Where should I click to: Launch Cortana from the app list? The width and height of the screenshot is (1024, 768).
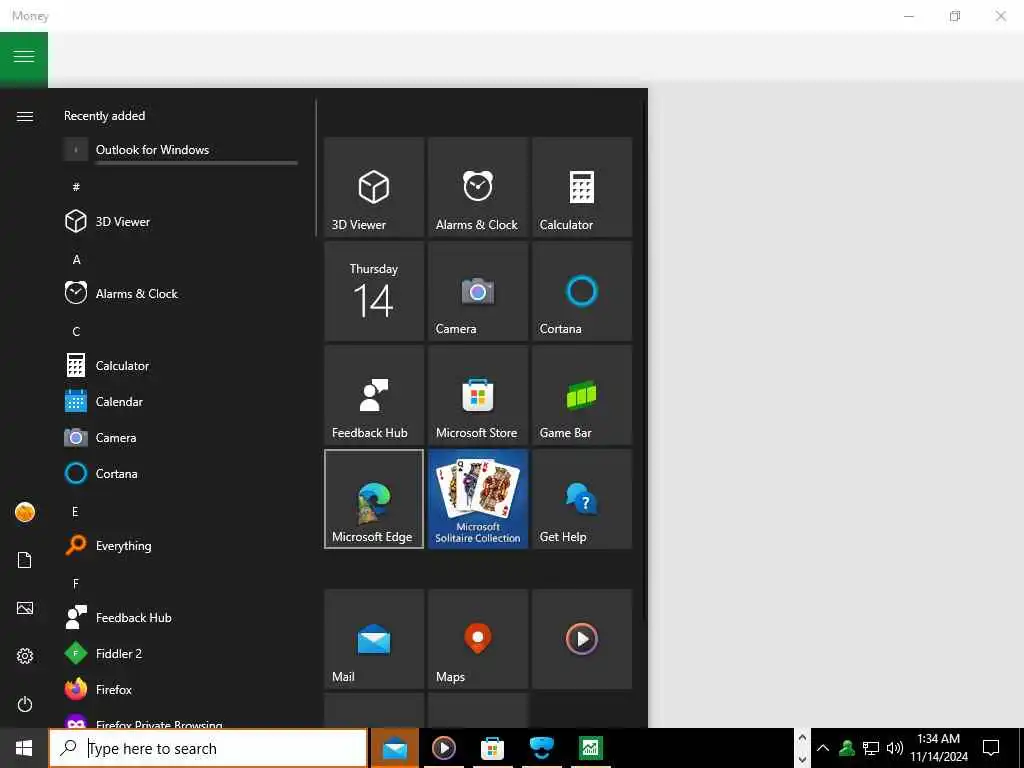[182, 473]
